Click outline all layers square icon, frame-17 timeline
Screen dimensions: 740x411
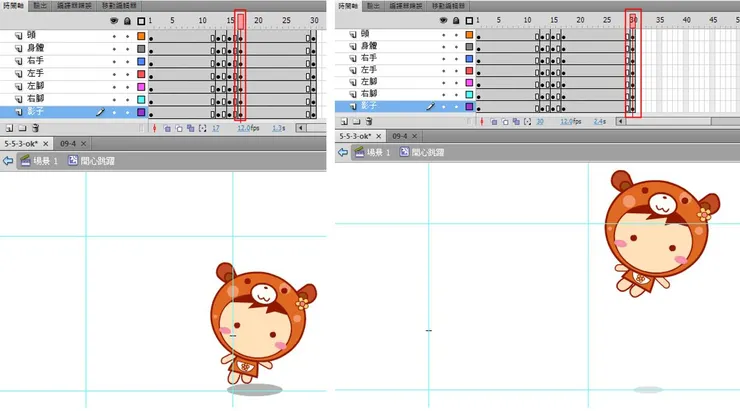(141, 21)
